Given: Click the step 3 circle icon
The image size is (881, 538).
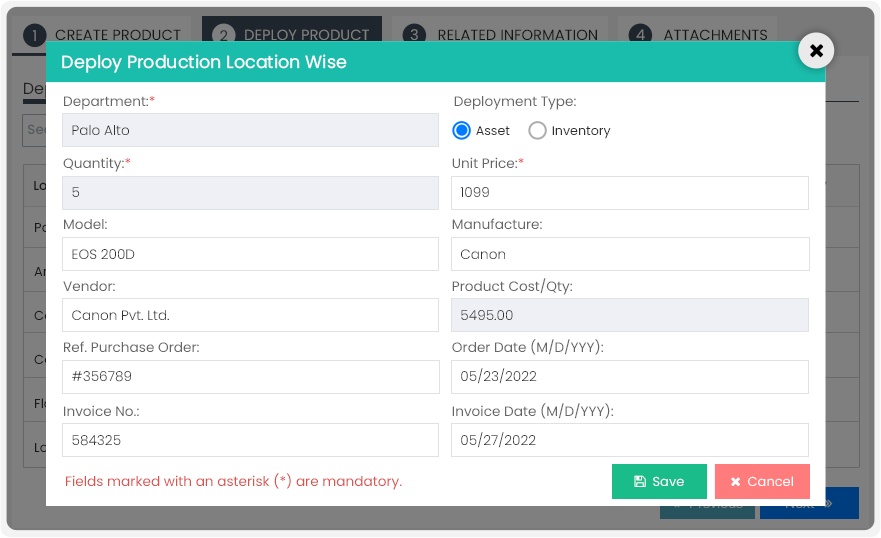Looking at the screenshot, I should point(414,34).
